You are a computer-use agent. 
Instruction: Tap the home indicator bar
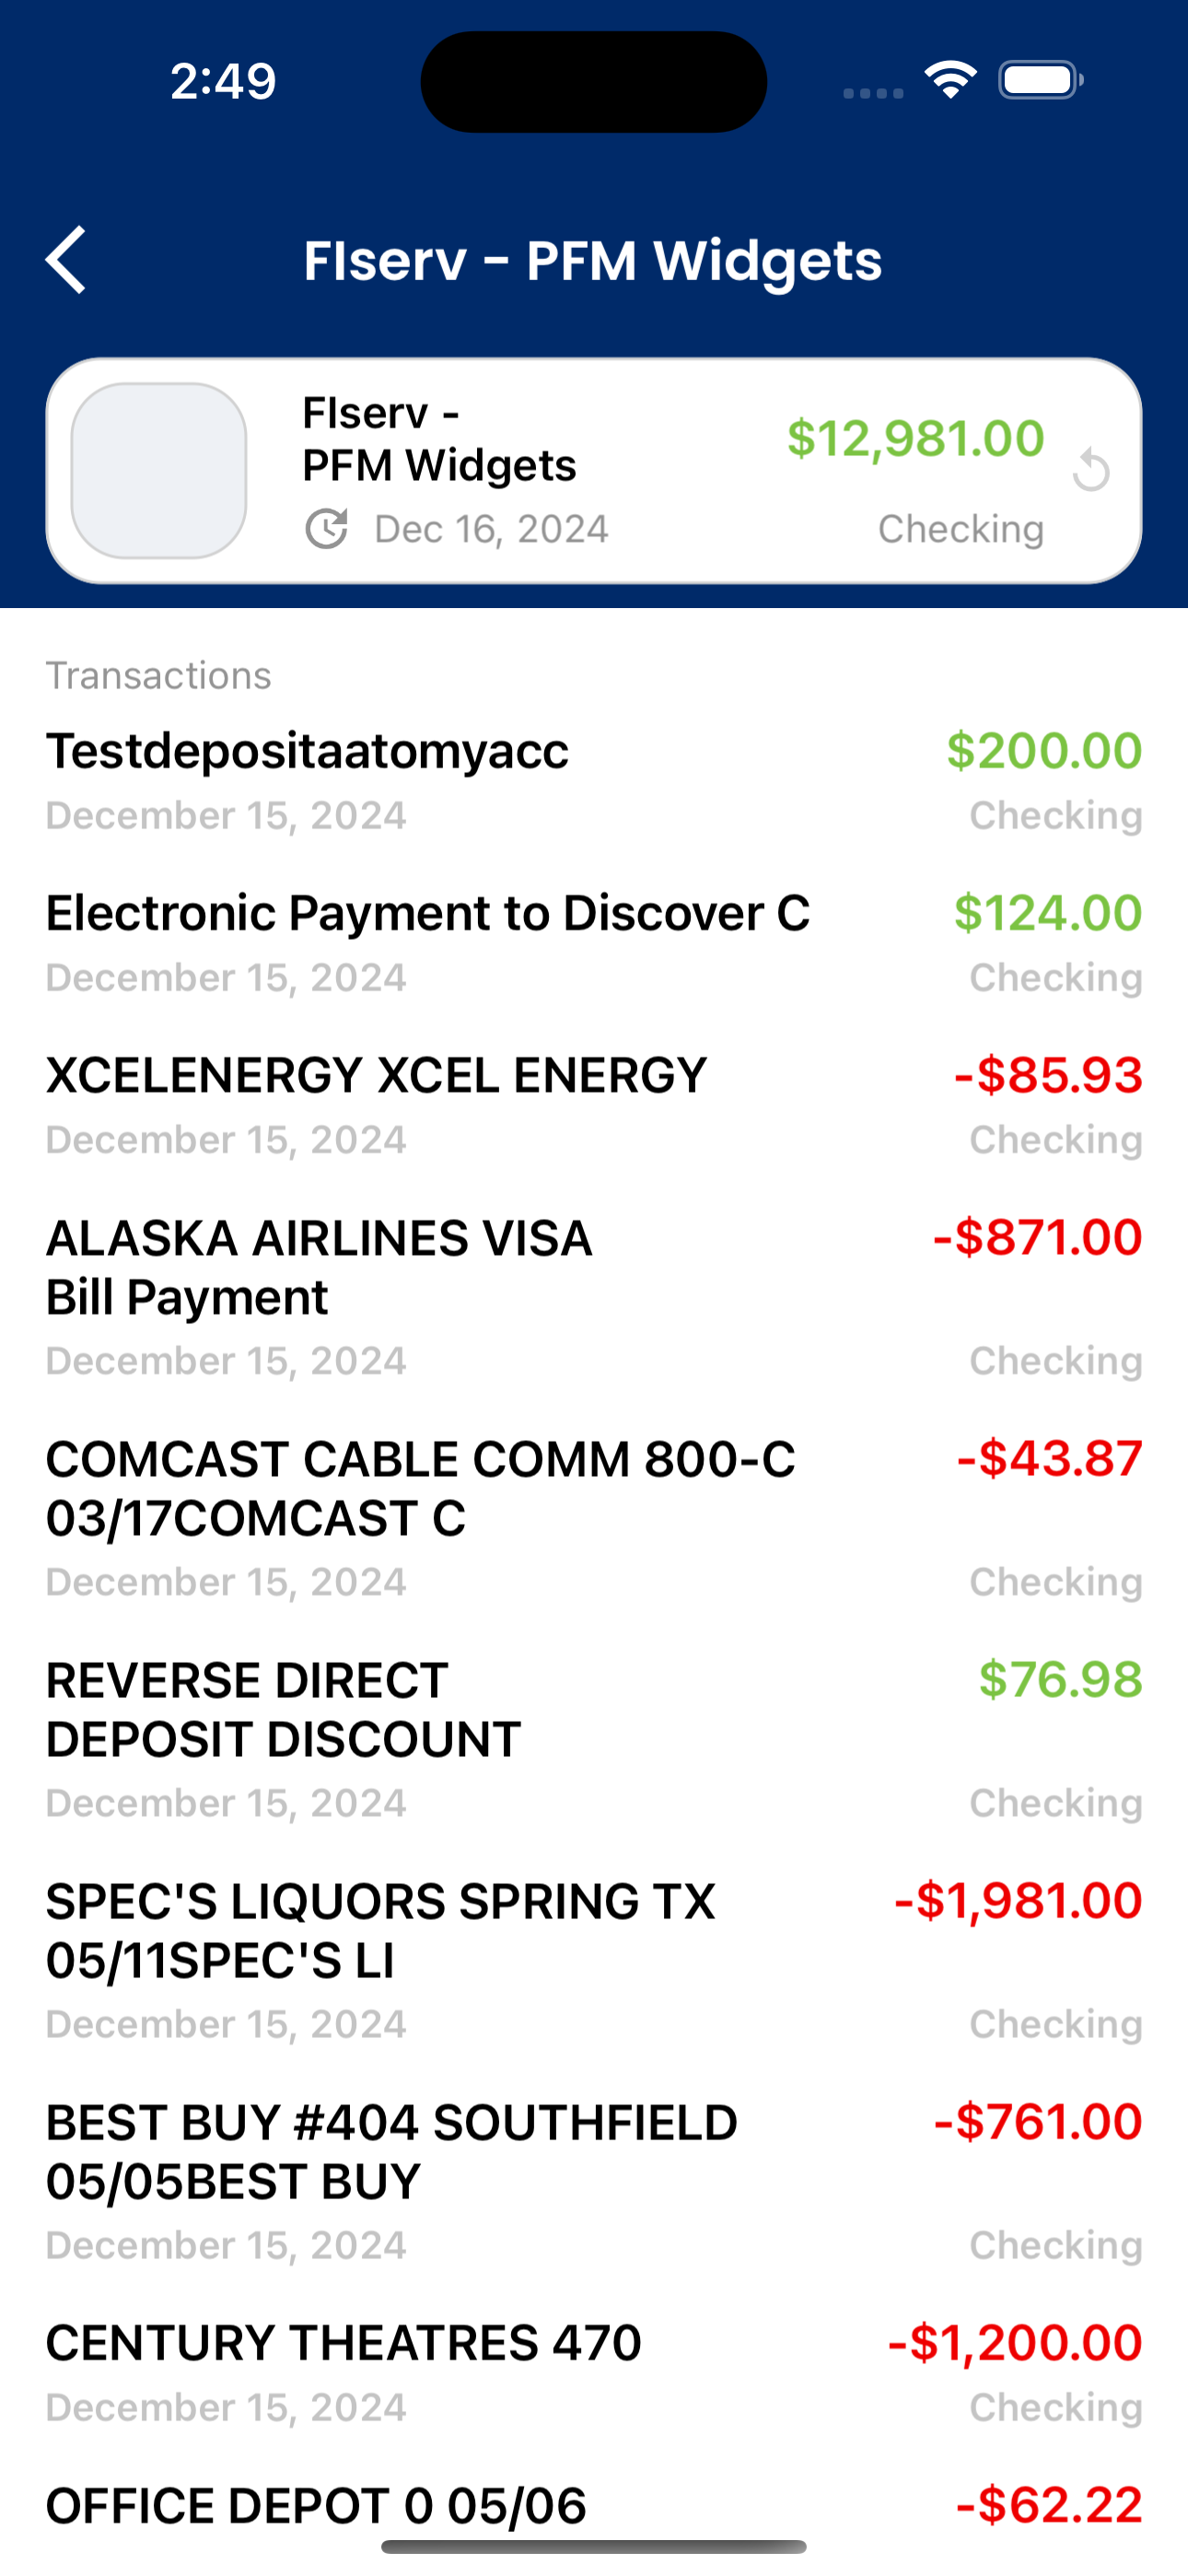[594, 2546]
